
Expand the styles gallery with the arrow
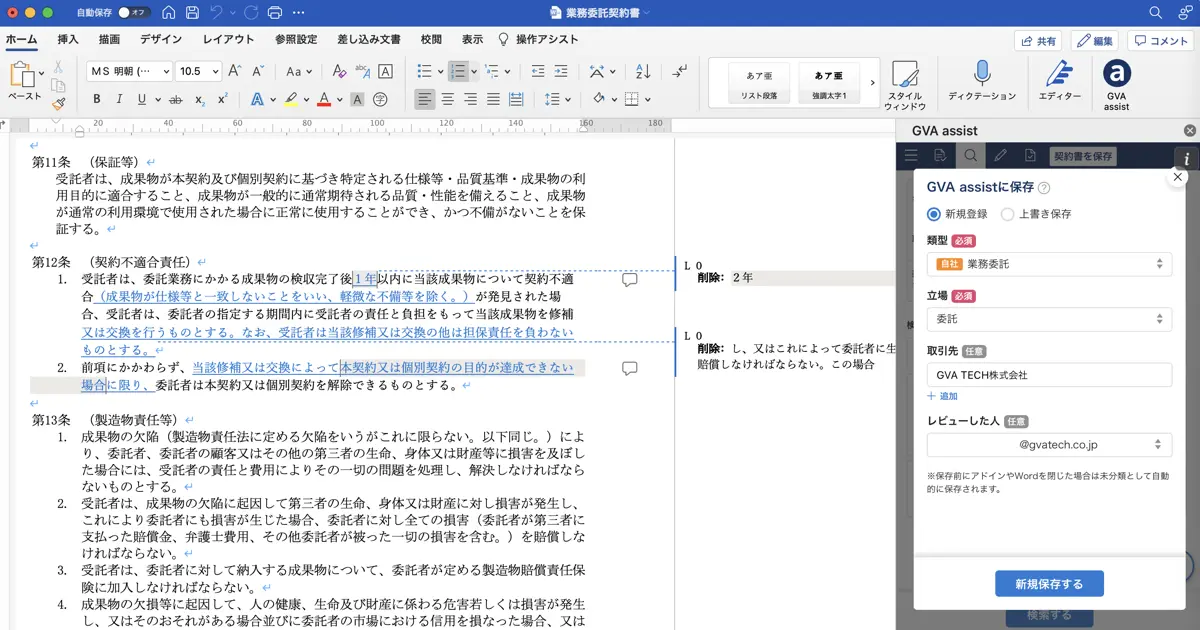pos(872,82)
